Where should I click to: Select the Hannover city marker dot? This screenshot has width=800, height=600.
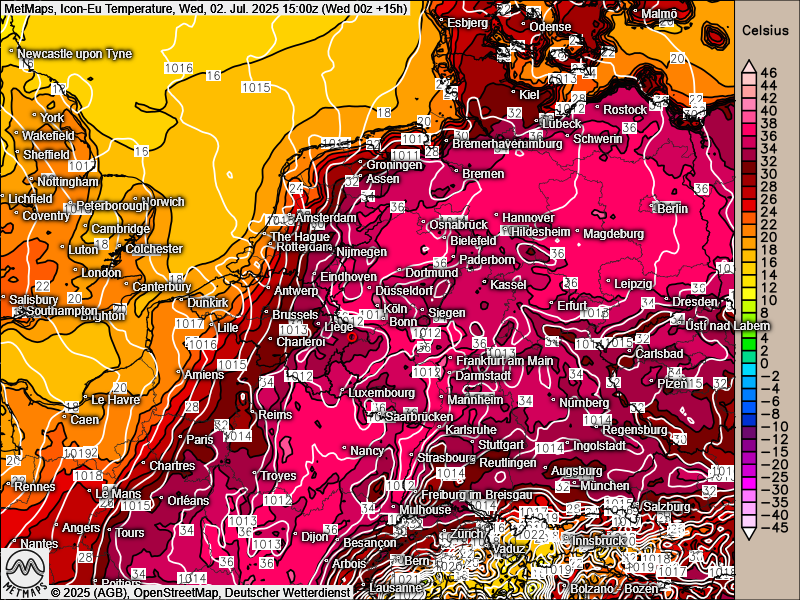497,217
